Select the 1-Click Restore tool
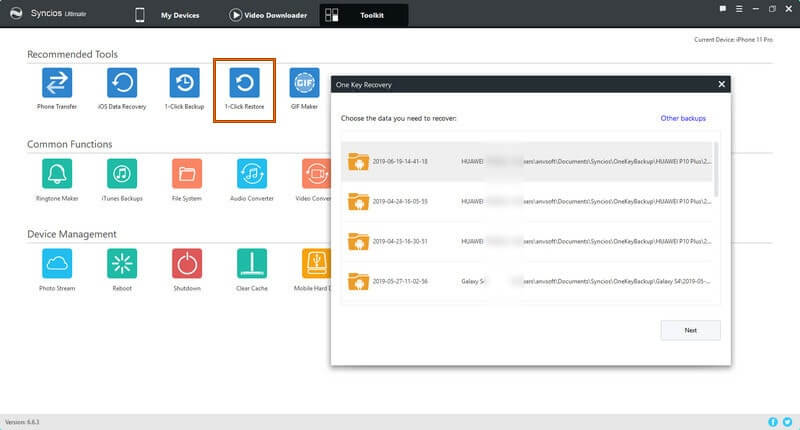This screenshot has height=430, width=800. coord(244,83)
